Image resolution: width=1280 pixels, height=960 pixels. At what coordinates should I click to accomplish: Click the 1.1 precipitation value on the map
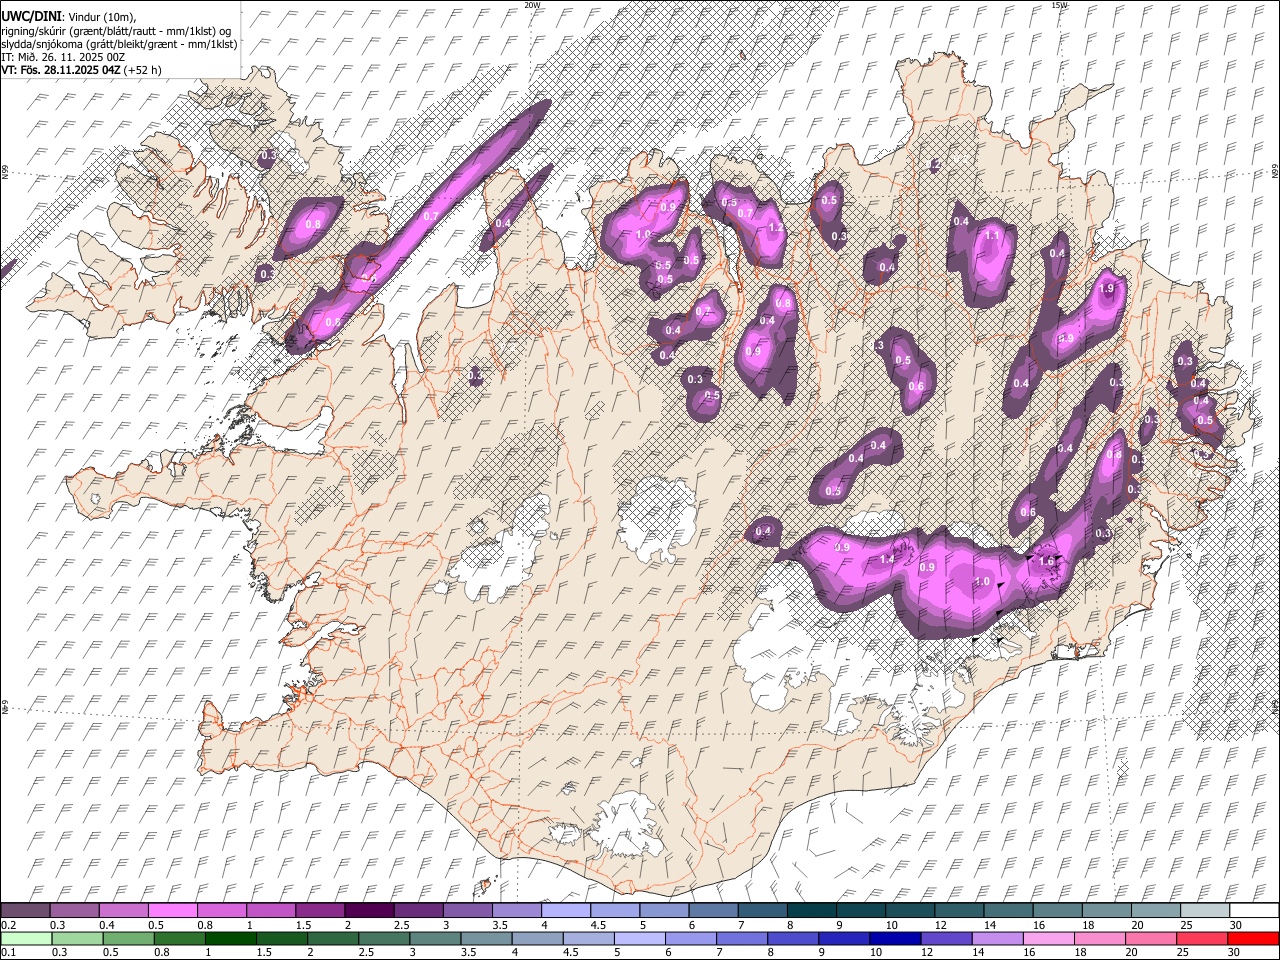click(992, 236)
